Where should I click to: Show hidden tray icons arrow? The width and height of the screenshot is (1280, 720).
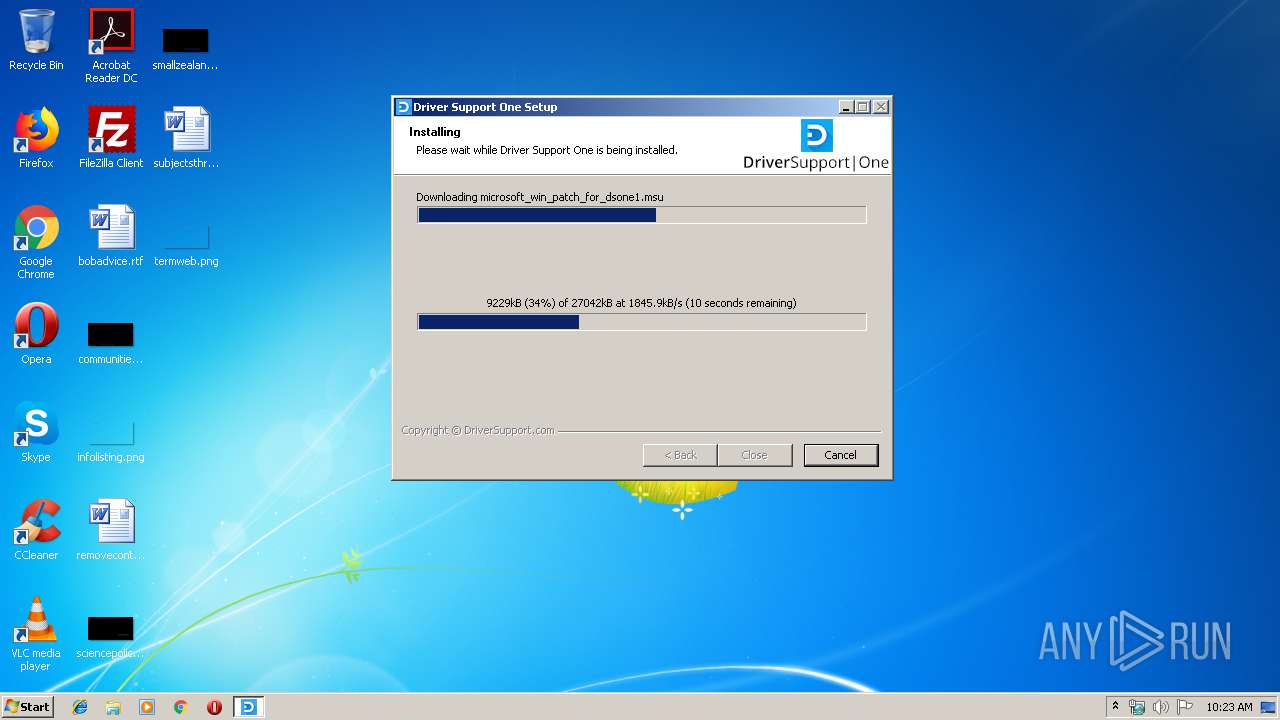click(1115, 707)
